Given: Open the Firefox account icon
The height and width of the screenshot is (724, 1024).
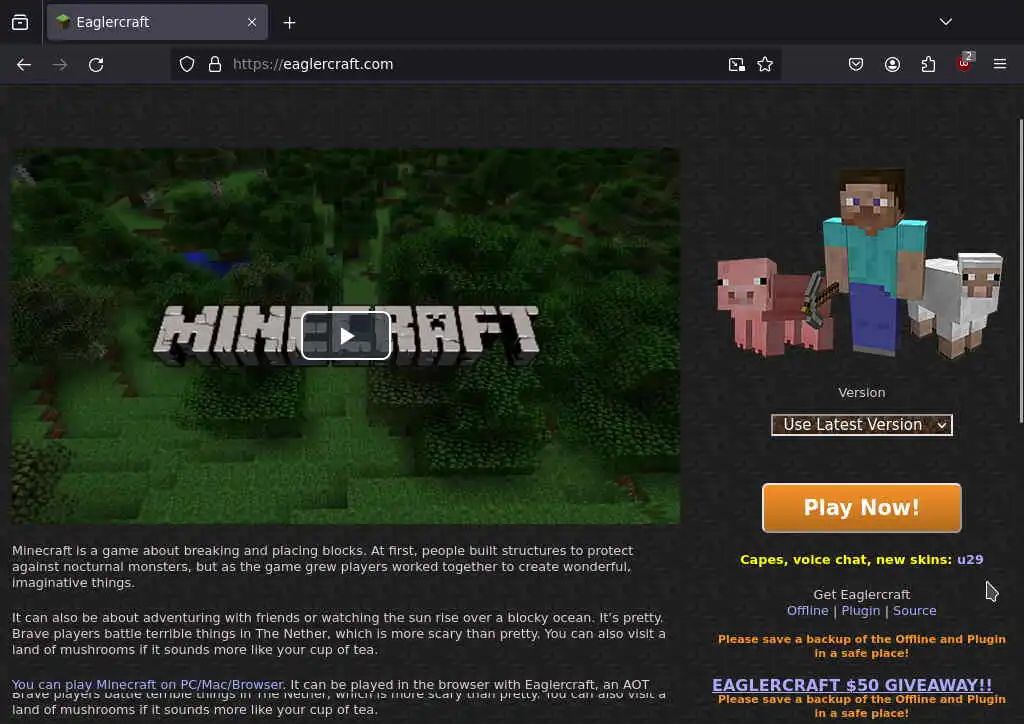Looking at the screenshot, I should click(892, 64).
